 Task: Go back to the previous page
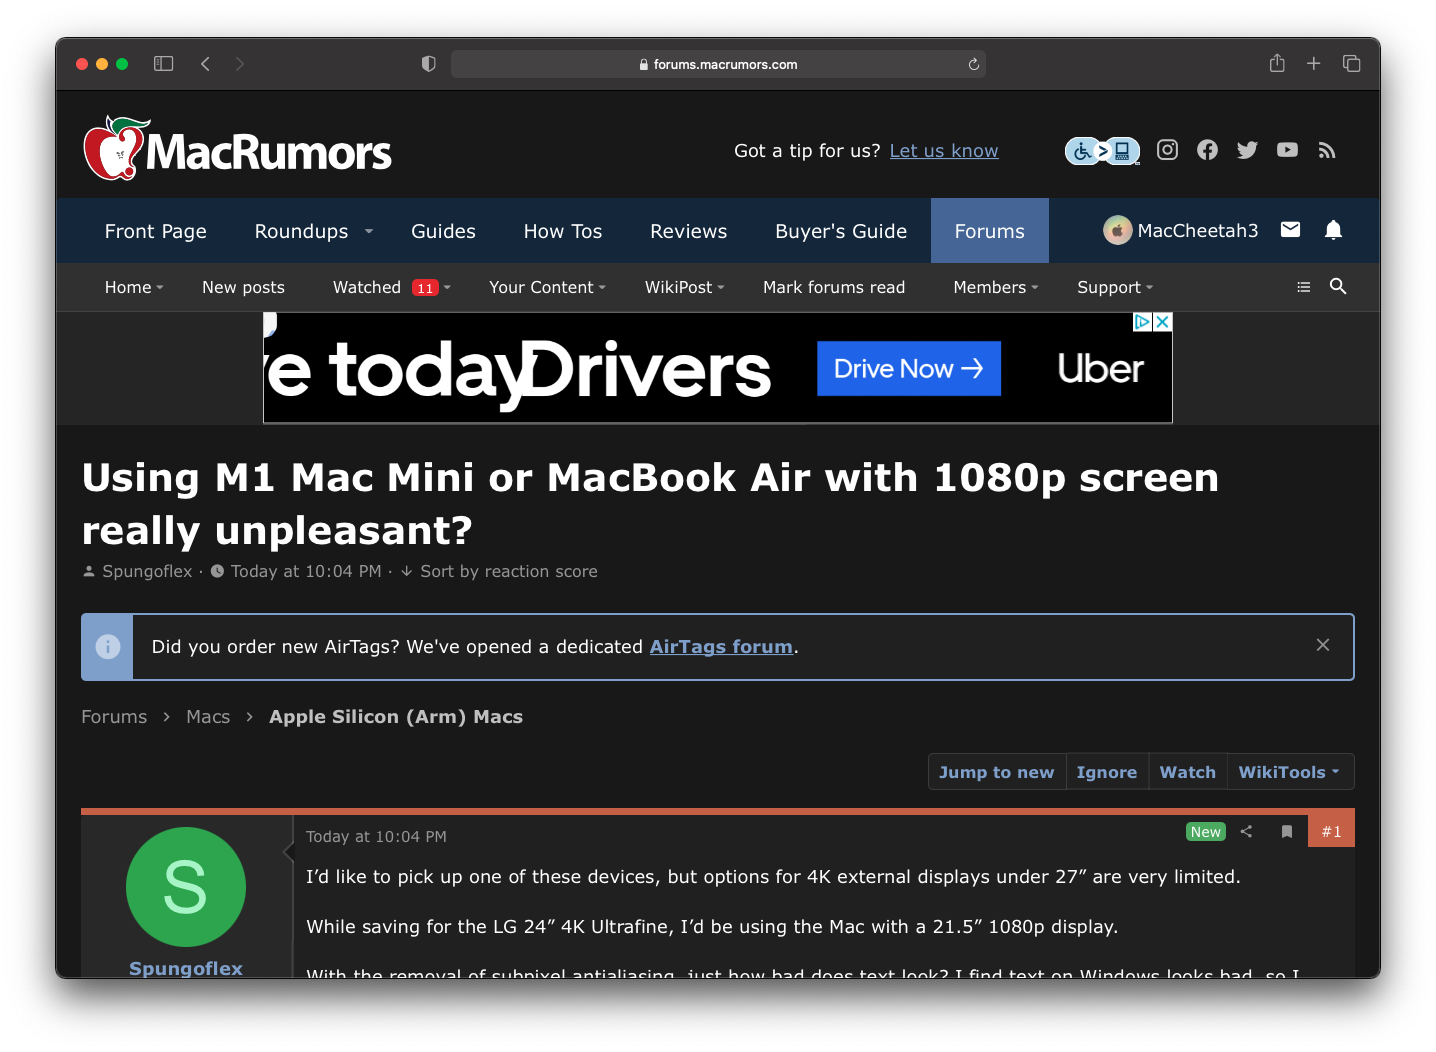coord(205,64)
